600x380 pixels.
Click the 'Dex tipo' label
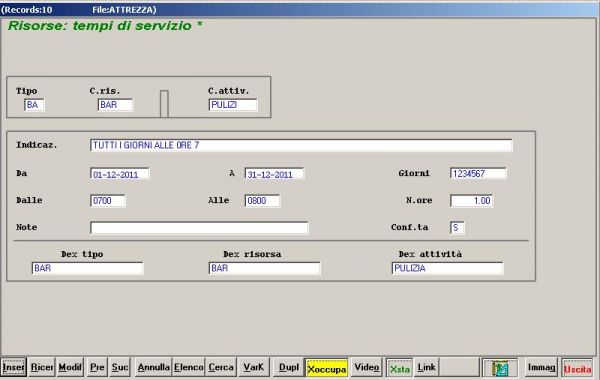(82, 254)
